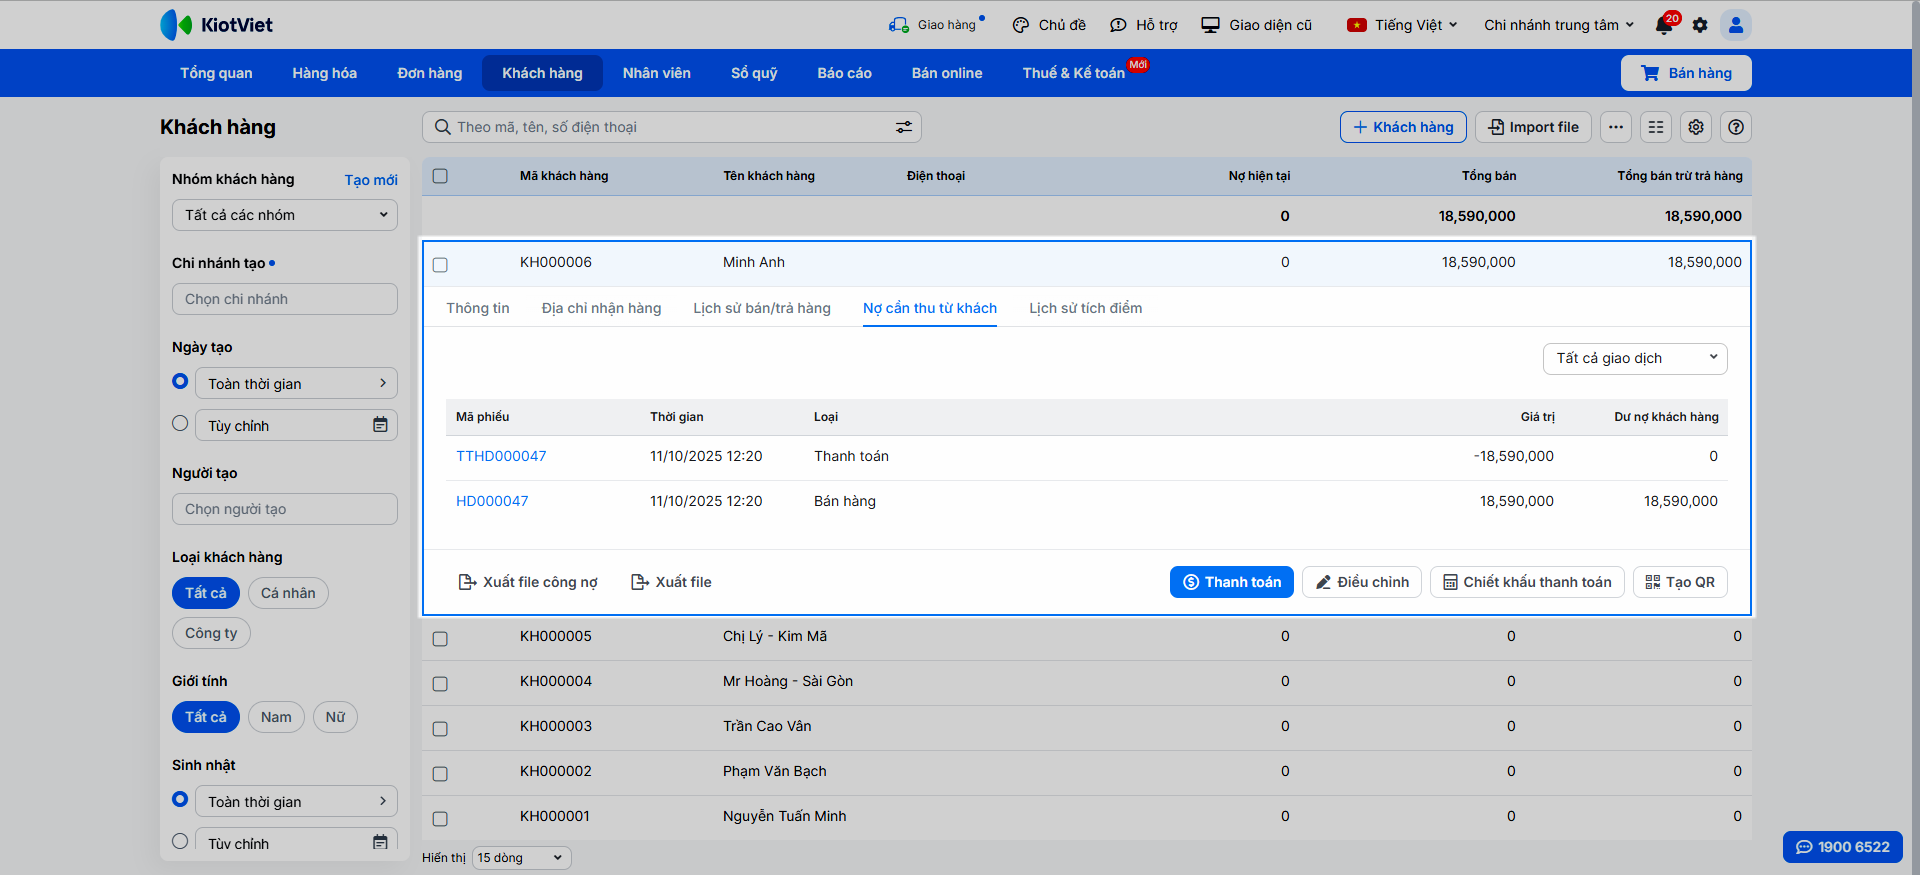Tick the checkbox for customer KH000005
Image resolution: width=1920 pixels, height=875 pixels.
440,638
